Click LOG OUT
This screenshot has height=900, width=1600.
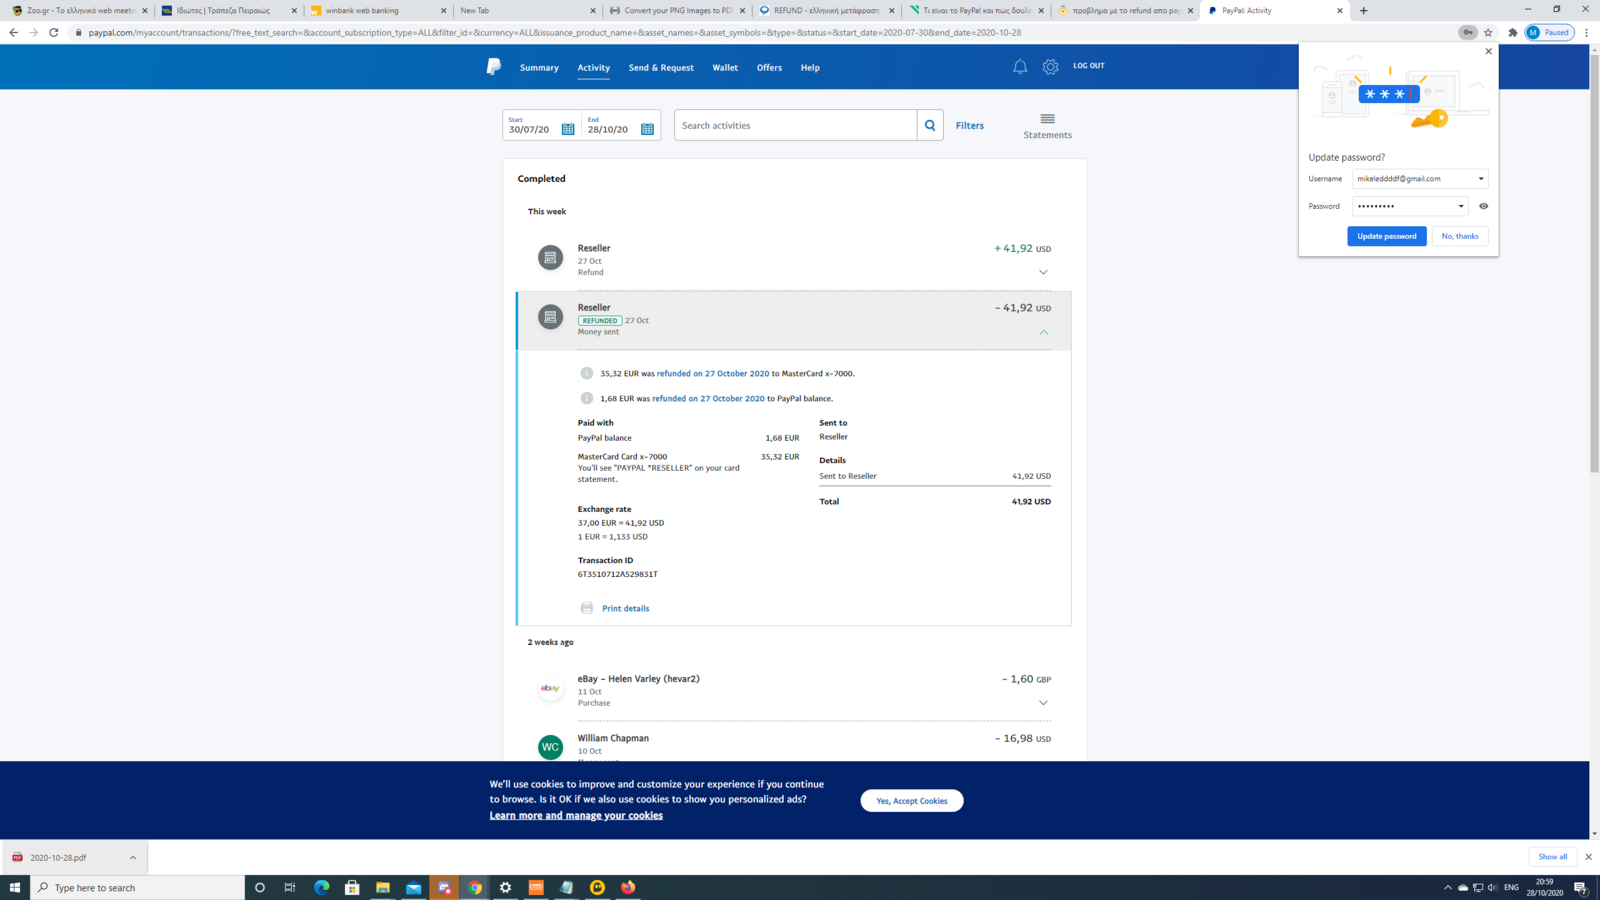click(x=1089, y=66)
